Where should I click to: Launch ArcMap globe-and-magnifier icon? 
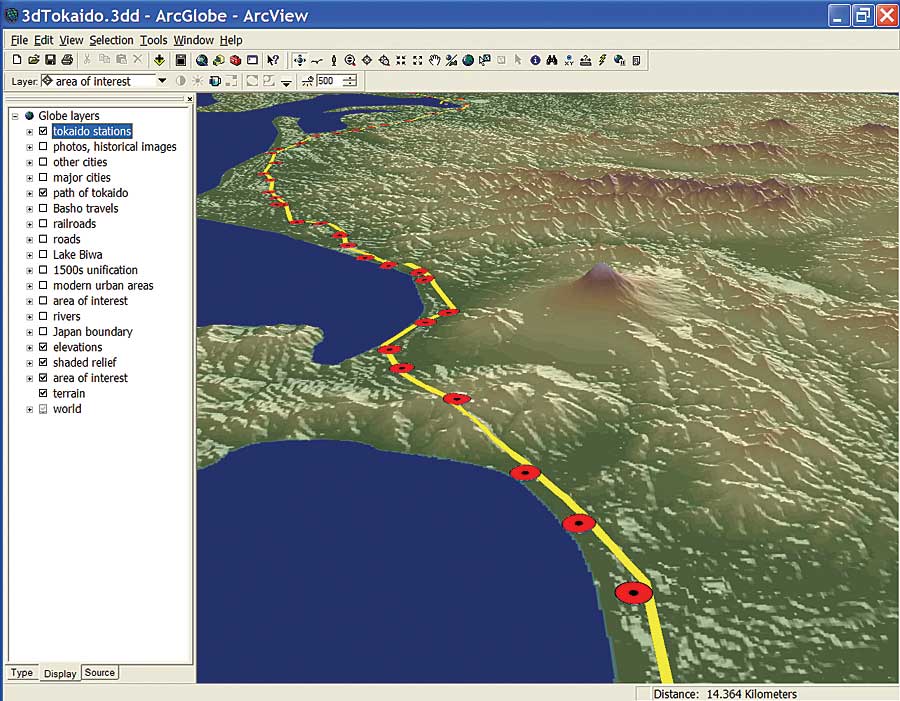[201, 60]
